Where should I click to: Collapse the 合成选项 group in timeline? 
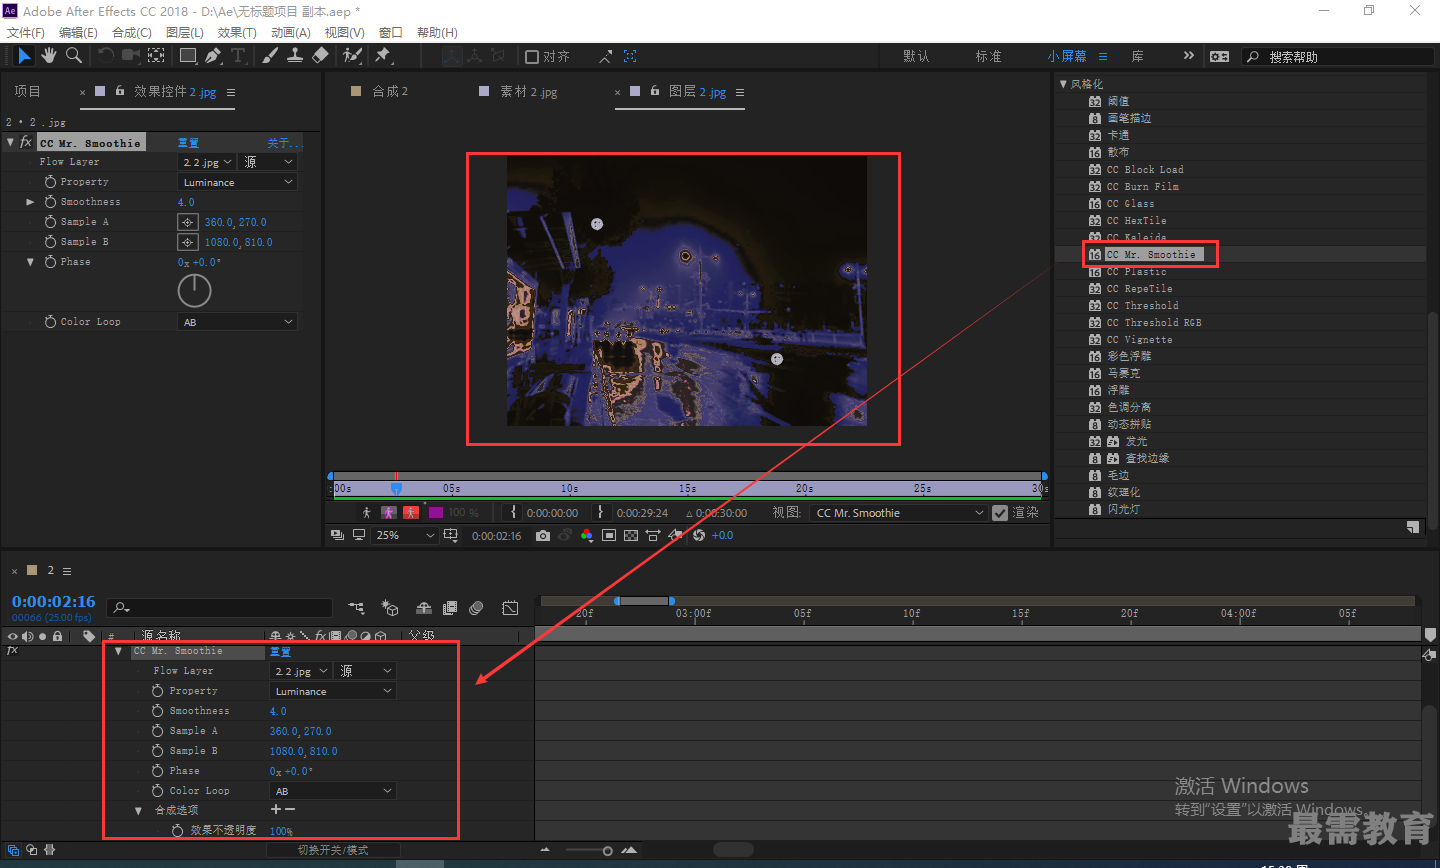[x=138, y=811]
